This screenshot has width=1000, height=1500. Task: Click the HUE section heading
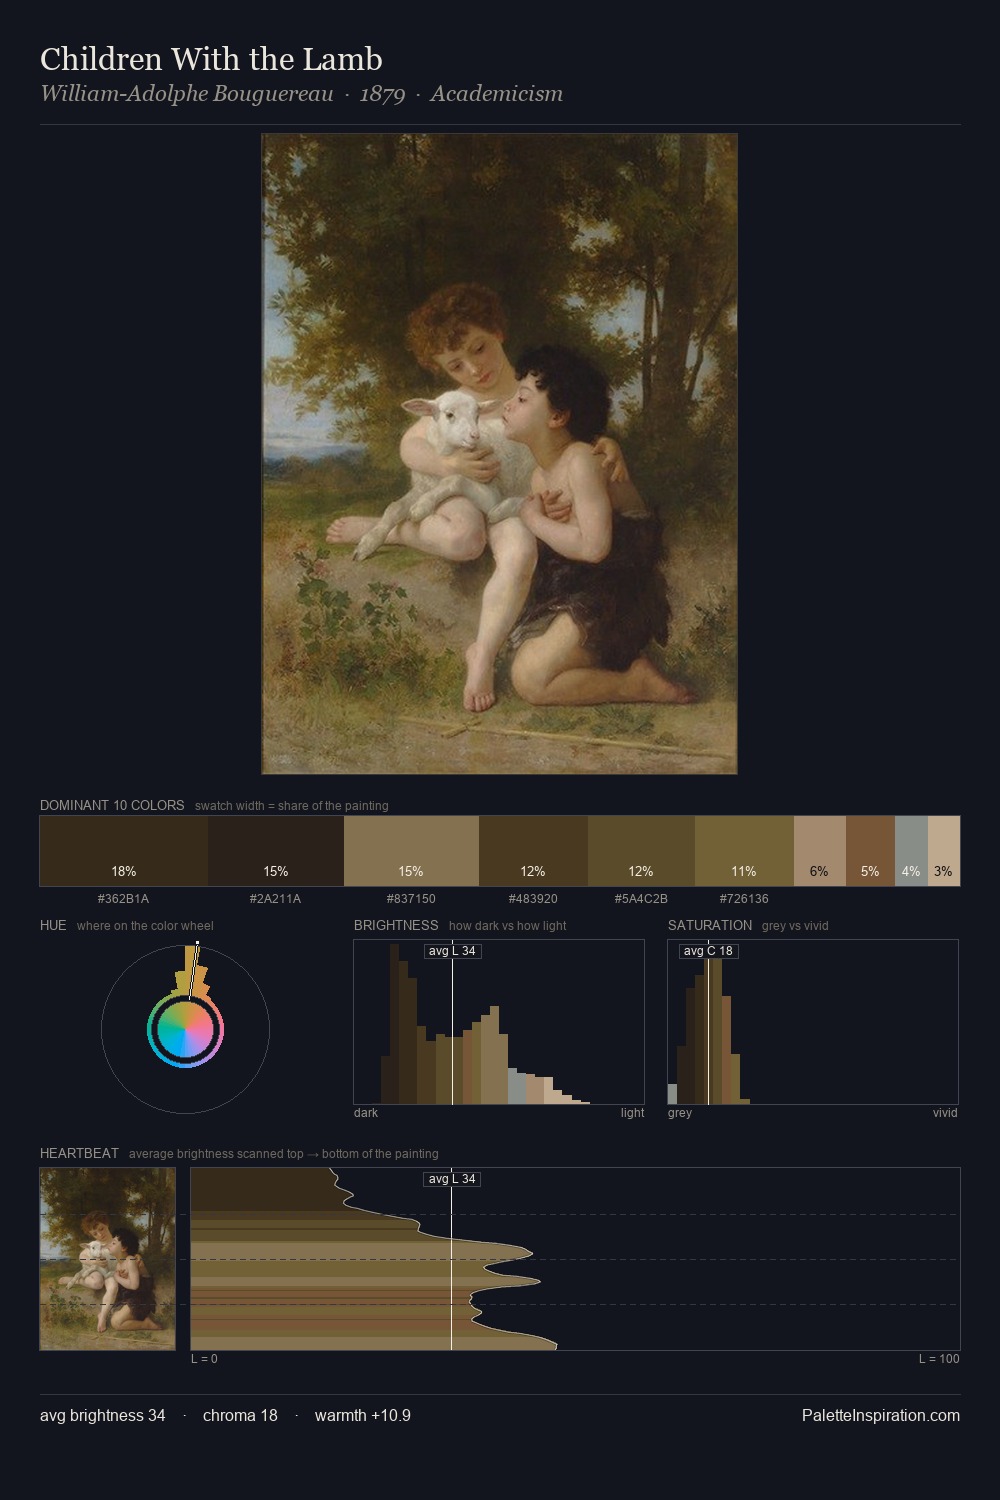[x=53, y=925]
